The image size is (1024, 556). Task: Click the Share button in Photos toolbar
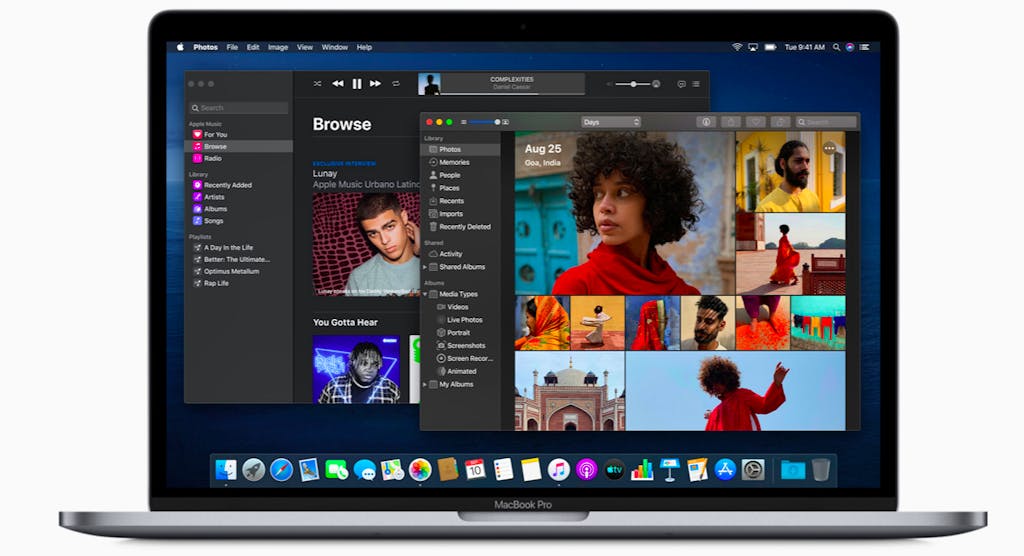coord(731,122)
